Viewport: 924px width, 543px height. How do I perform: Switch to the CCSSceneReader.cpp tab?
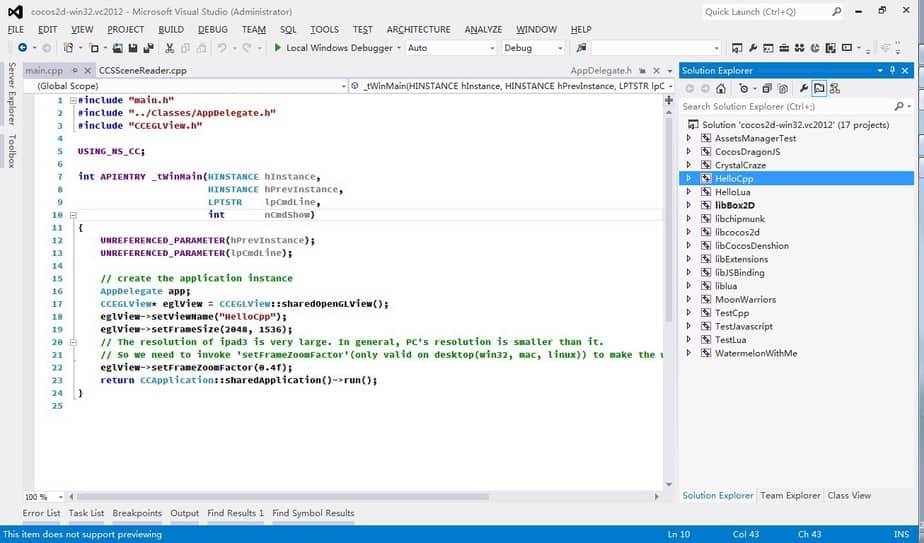coord(142,71)
